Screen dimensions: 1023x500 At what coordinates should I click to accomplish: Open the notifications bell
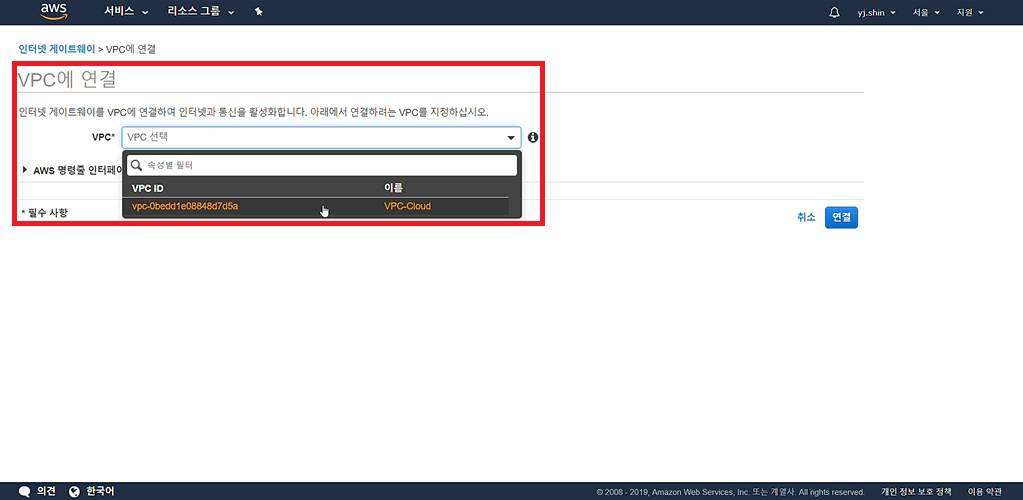click(834, 12)
